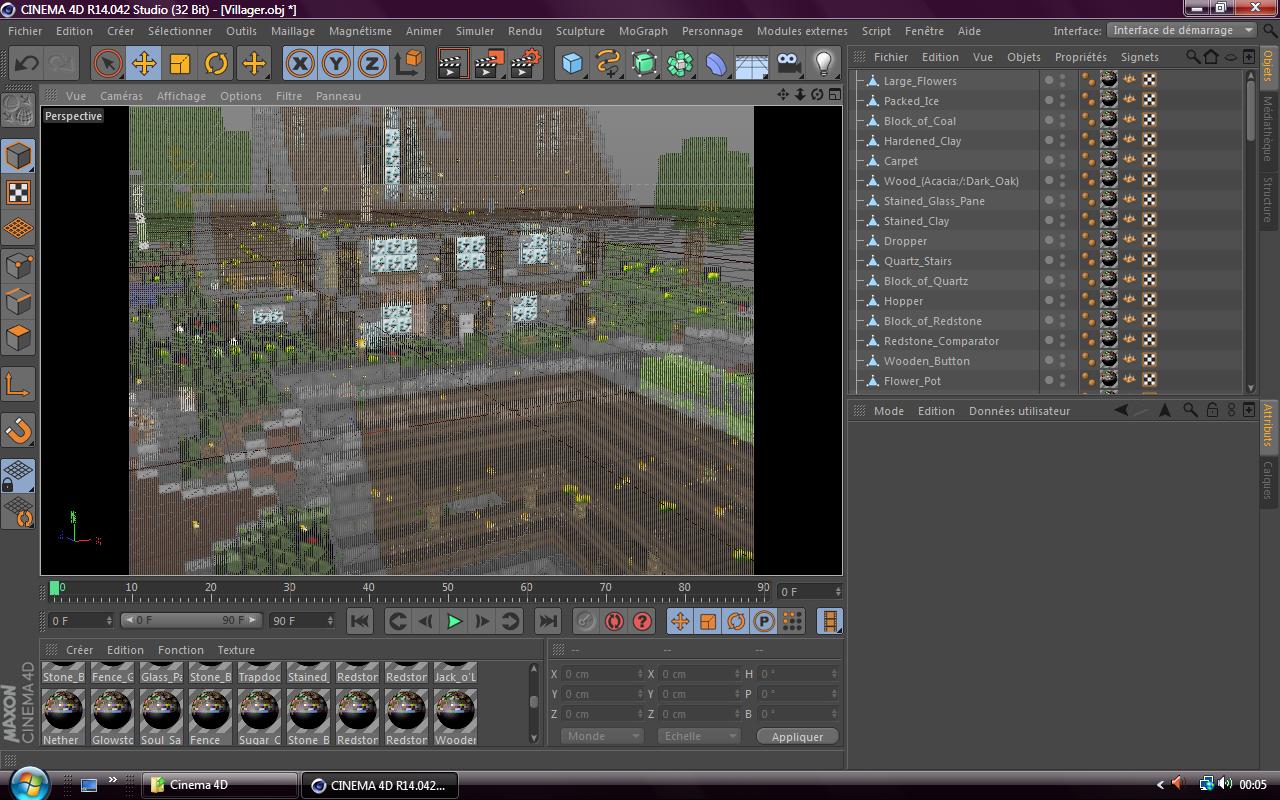1280x800 pixels.
Task: Toggle snapping magnet icon
Action: click(19, 430)
